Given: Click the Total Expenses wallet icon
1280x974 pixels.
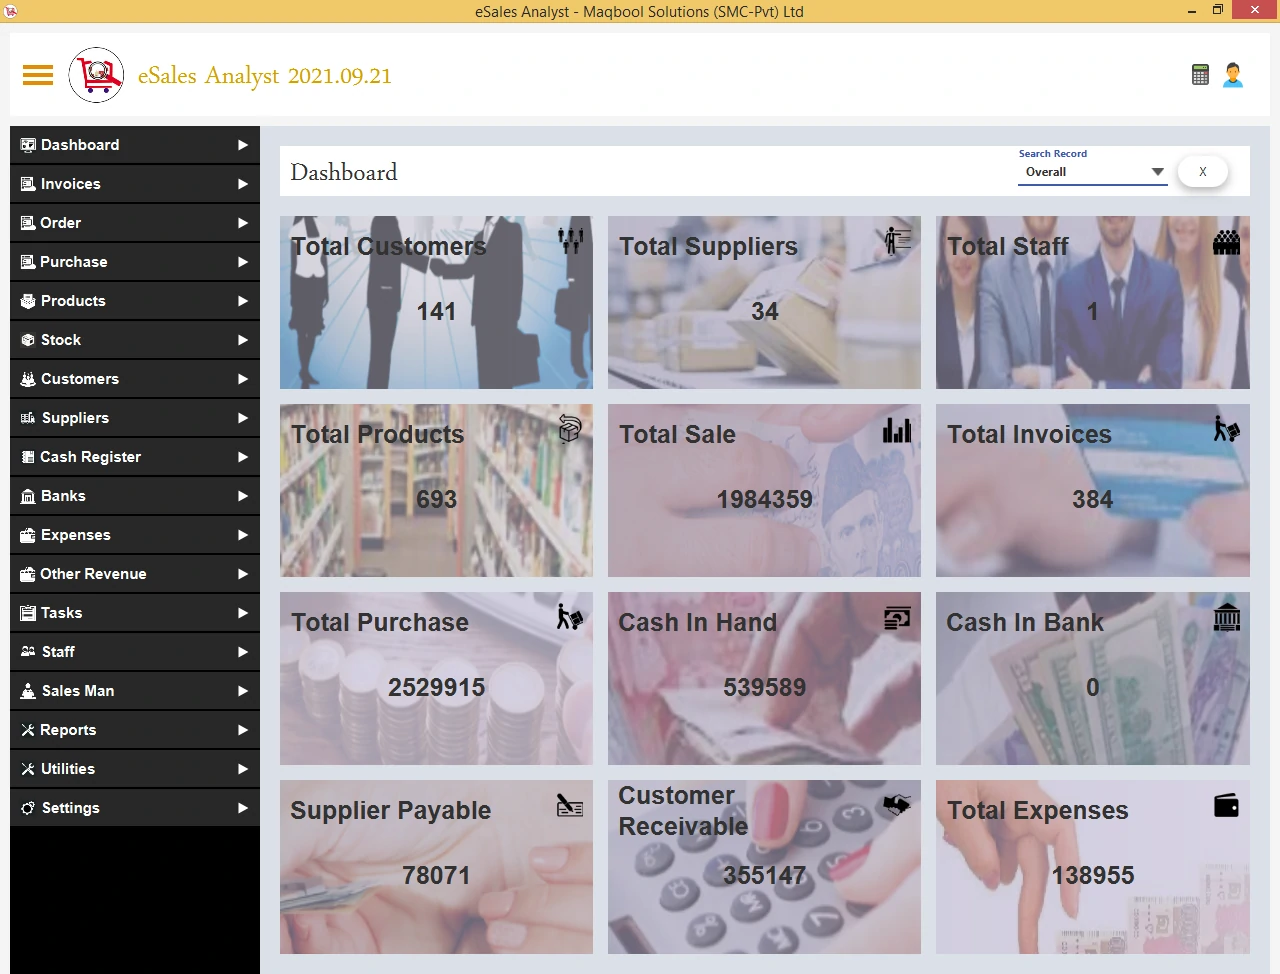Looking at the screenshot, I should 1227,805.
